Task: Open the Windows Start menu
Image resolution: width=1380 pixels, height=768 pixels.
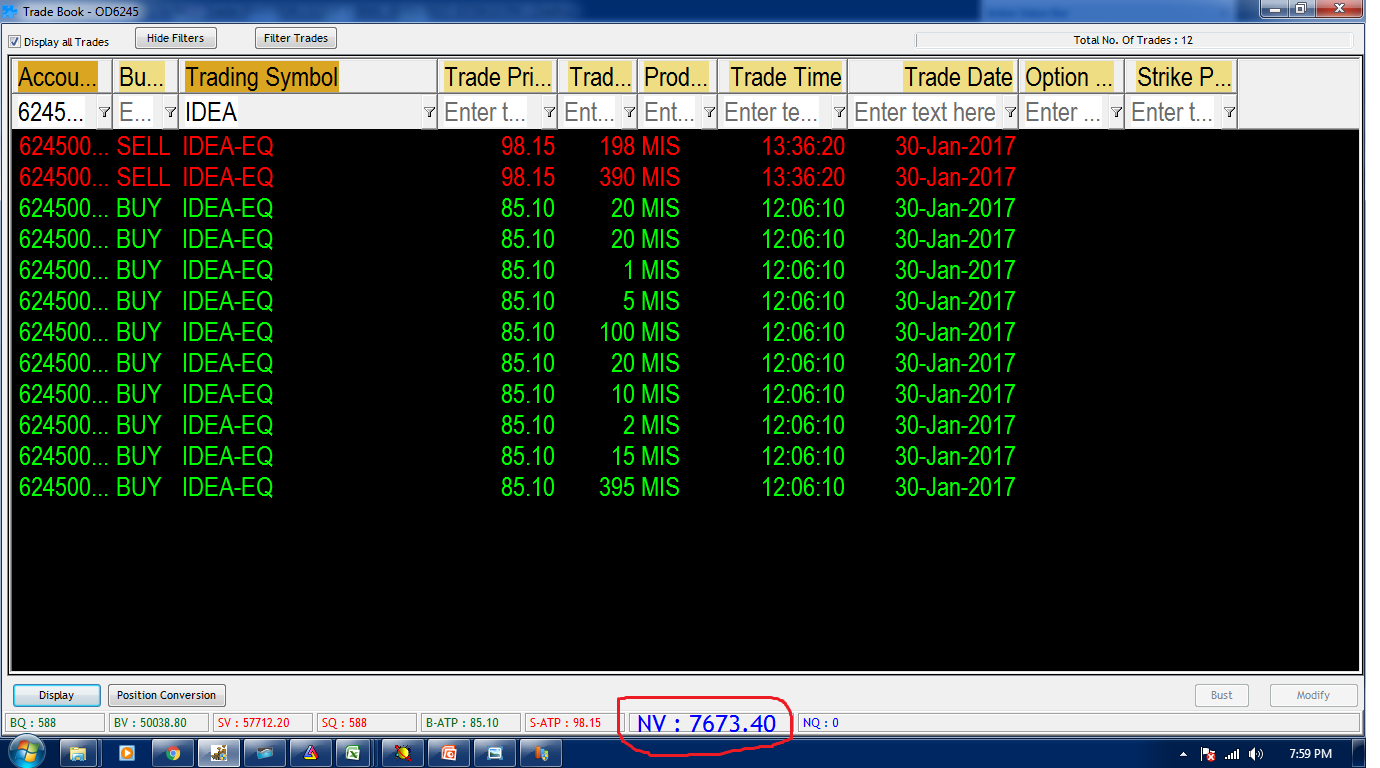Action: click(x=25, y=753)
